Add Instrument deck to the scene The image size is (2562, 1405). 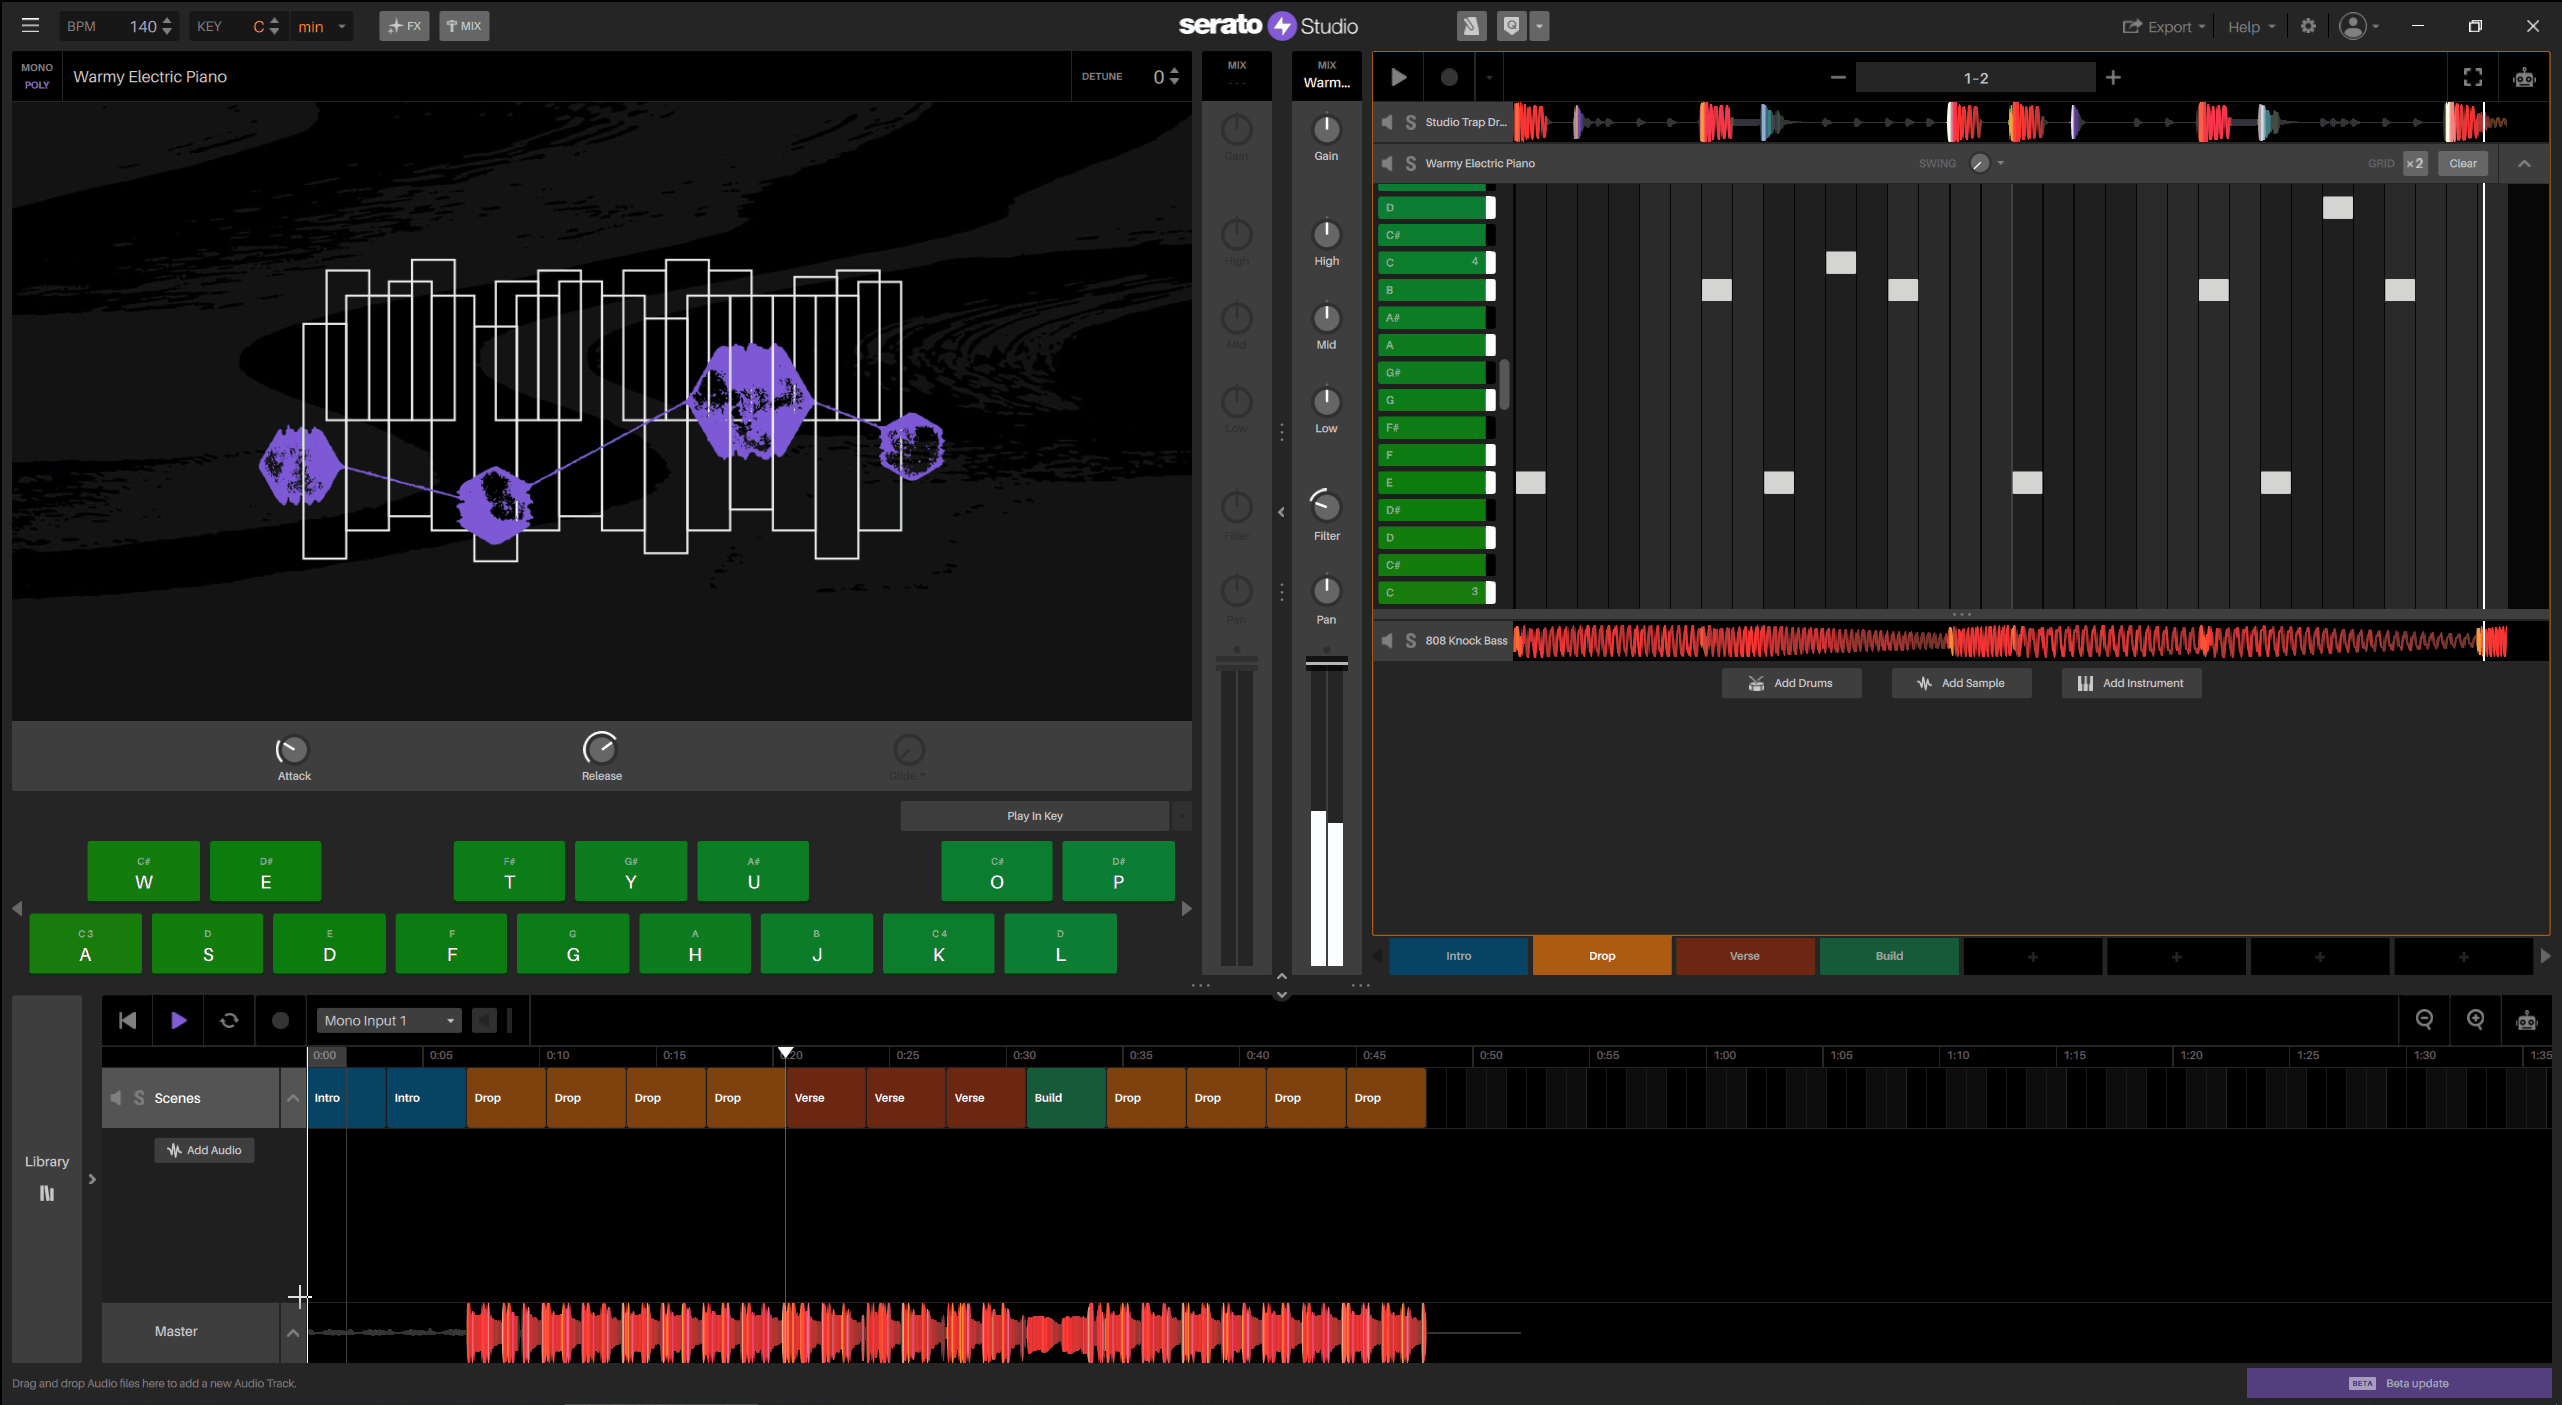click(2130, 683)
